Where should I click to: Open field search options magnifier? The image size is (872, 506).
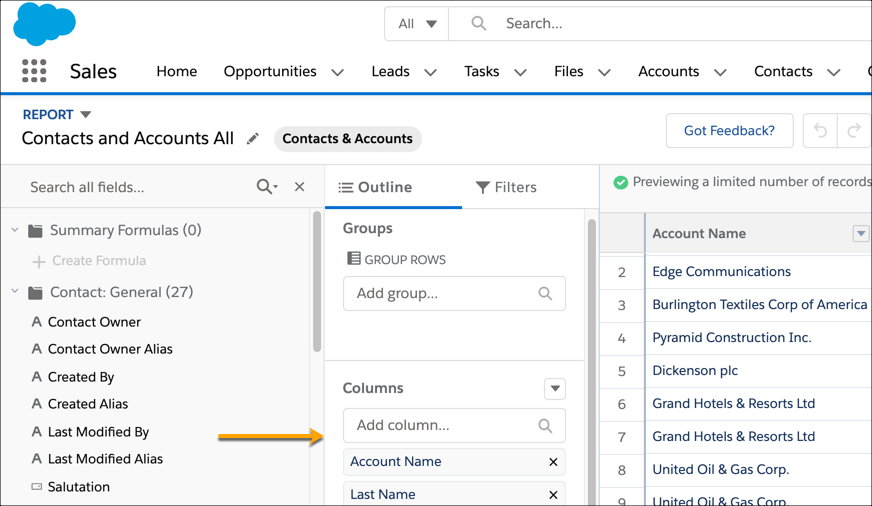[267, 187]
